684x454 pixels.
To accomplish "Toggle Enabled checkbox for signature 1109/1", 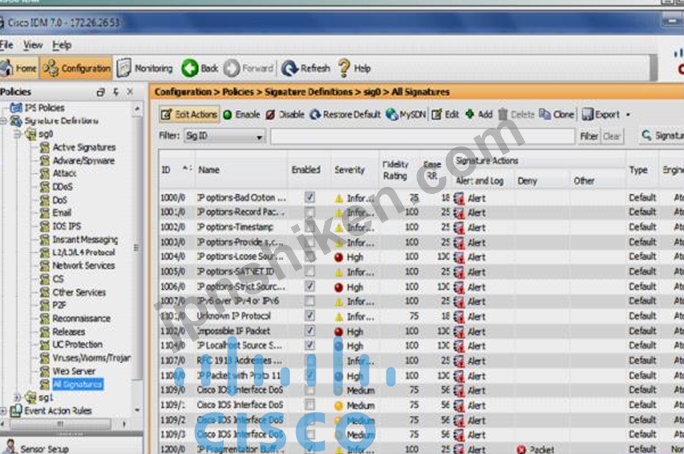I will coord(309,405).
